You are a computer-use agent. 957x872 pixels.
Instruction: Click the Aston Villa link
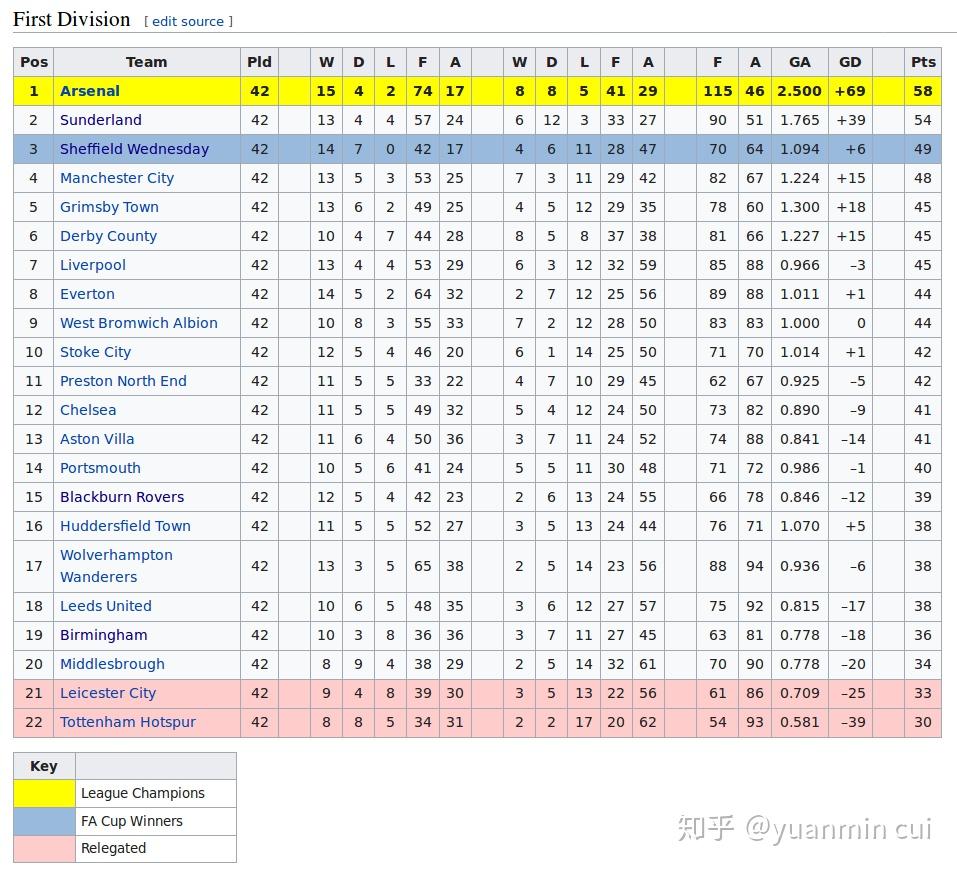point(97,439)
